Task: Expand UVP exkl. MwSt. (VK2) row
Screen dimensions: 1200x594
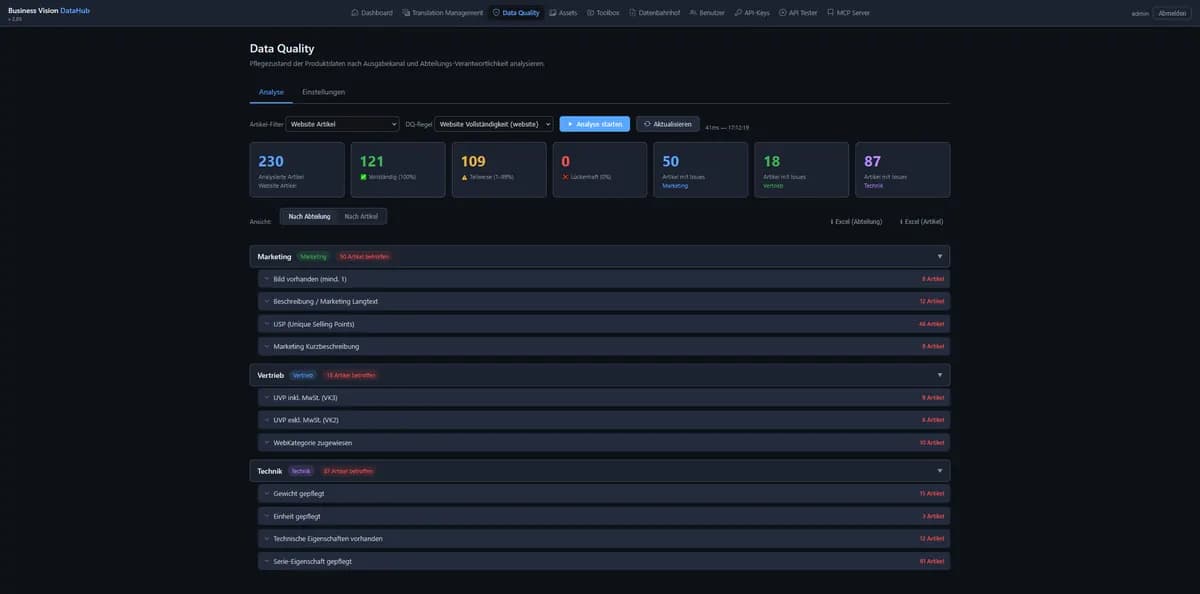Action: 604,420
